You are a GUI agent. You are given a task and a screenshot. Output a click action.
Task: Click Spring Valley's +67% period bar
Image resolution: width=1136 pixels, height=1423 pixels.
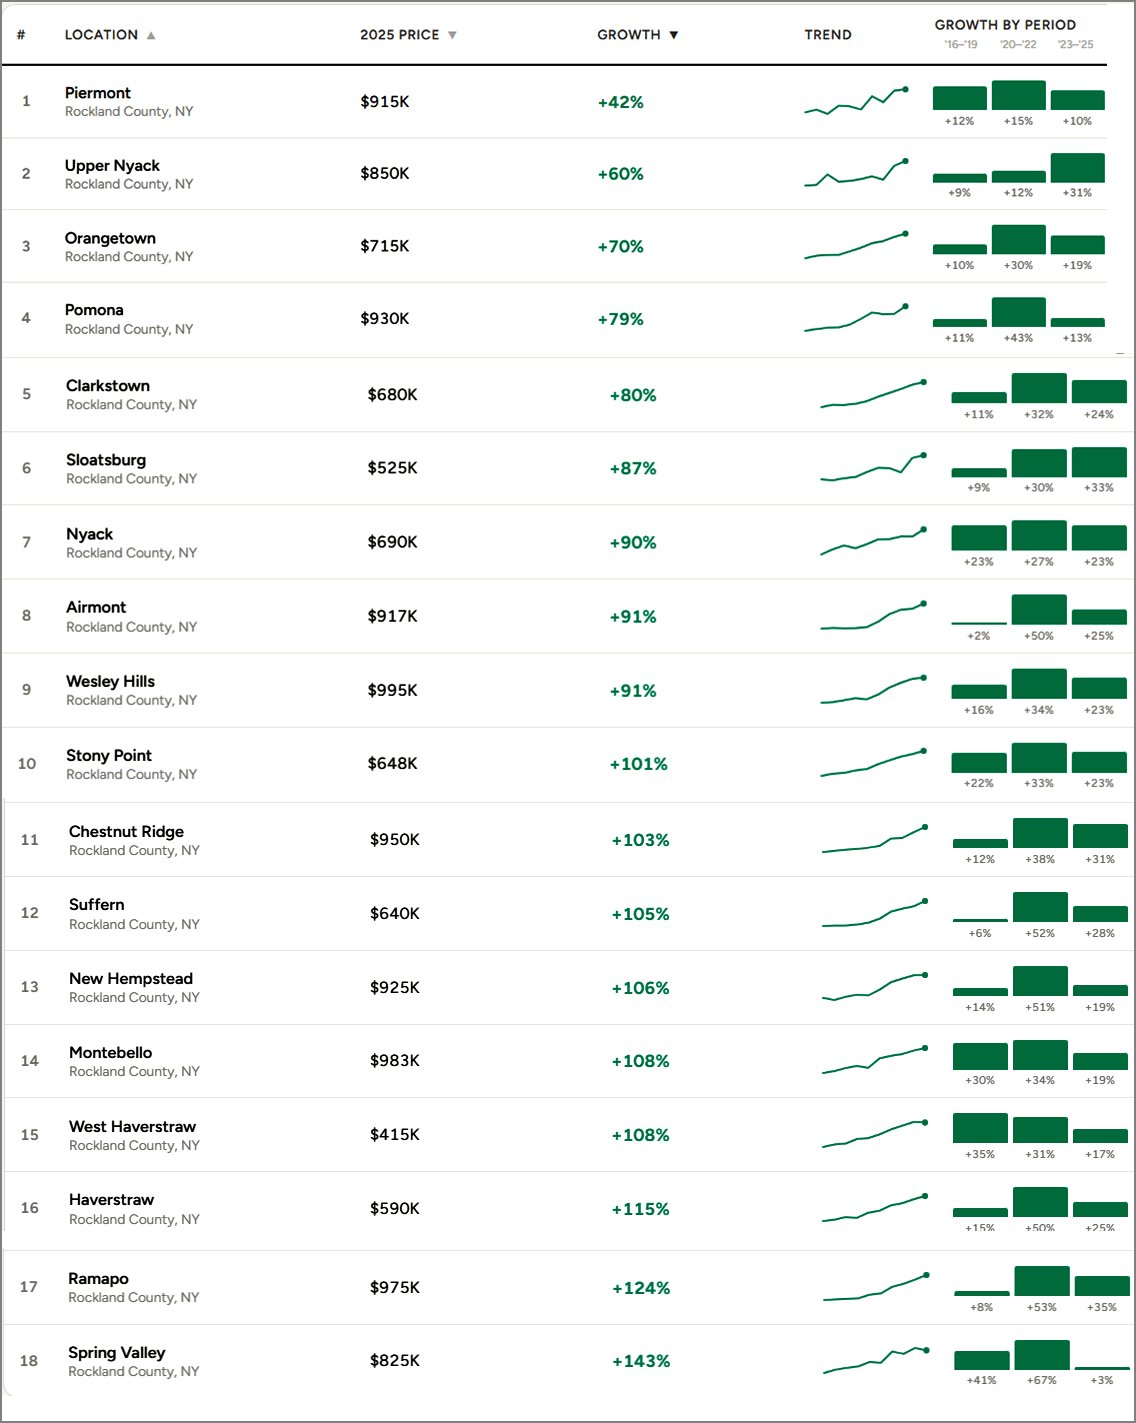tap(1042, 1355)
